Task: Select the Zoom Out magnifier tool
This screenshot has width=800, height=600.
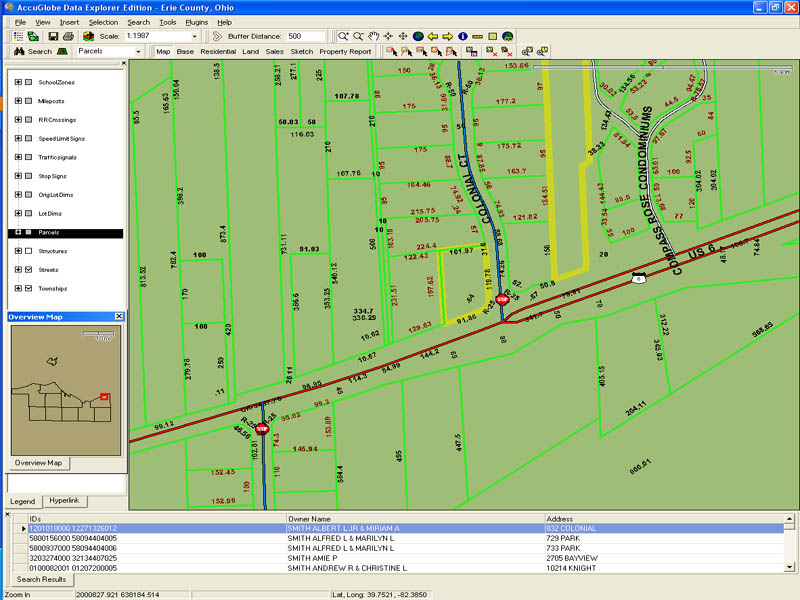Action: tap(358, 36)
